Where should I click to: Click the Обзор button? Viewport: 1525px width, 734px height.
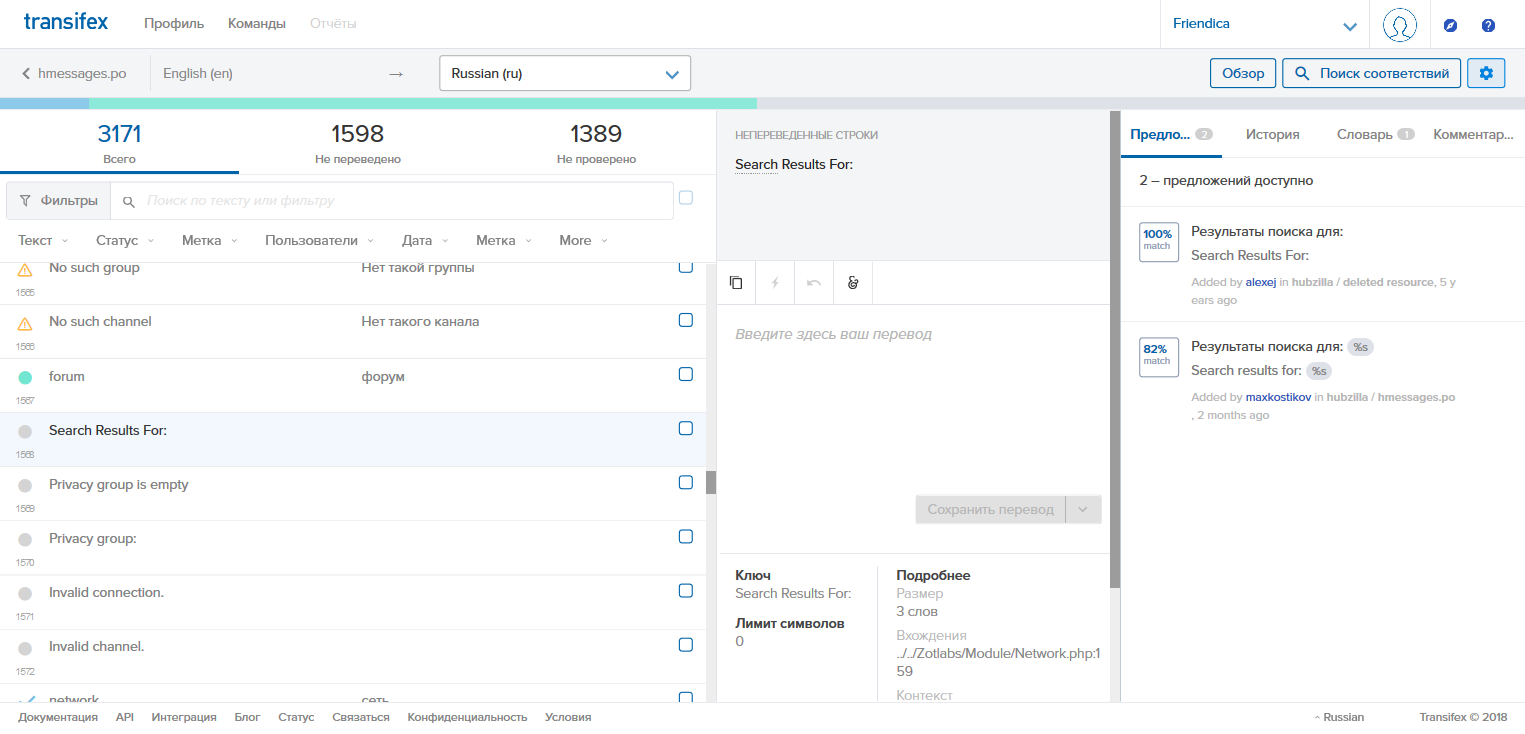pyautogui.click(x=1243, y=73)
